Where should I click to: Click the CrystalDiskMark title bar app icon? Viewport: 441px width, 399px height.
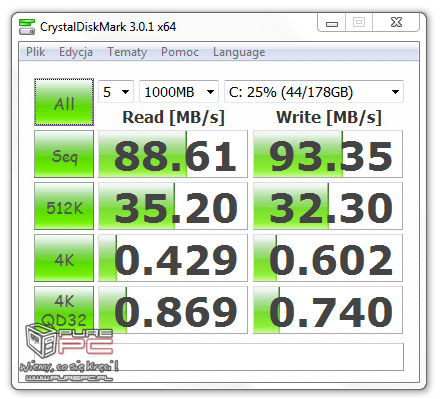tap(27, 27)
